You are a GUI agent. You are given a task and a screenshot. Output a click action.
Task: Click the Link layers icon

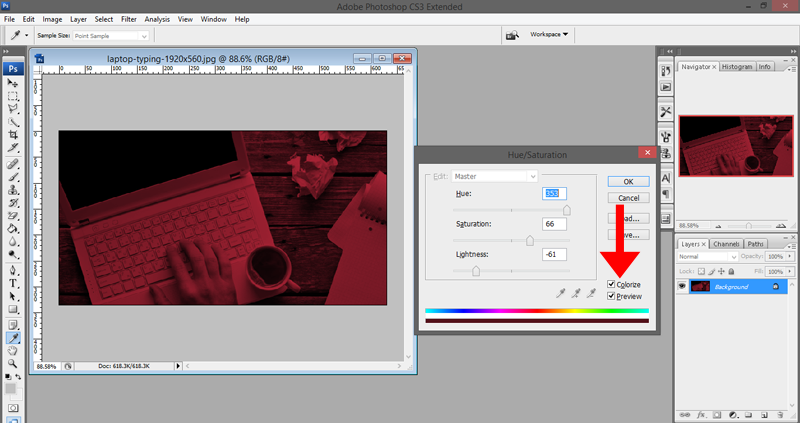tap(685, 415)
